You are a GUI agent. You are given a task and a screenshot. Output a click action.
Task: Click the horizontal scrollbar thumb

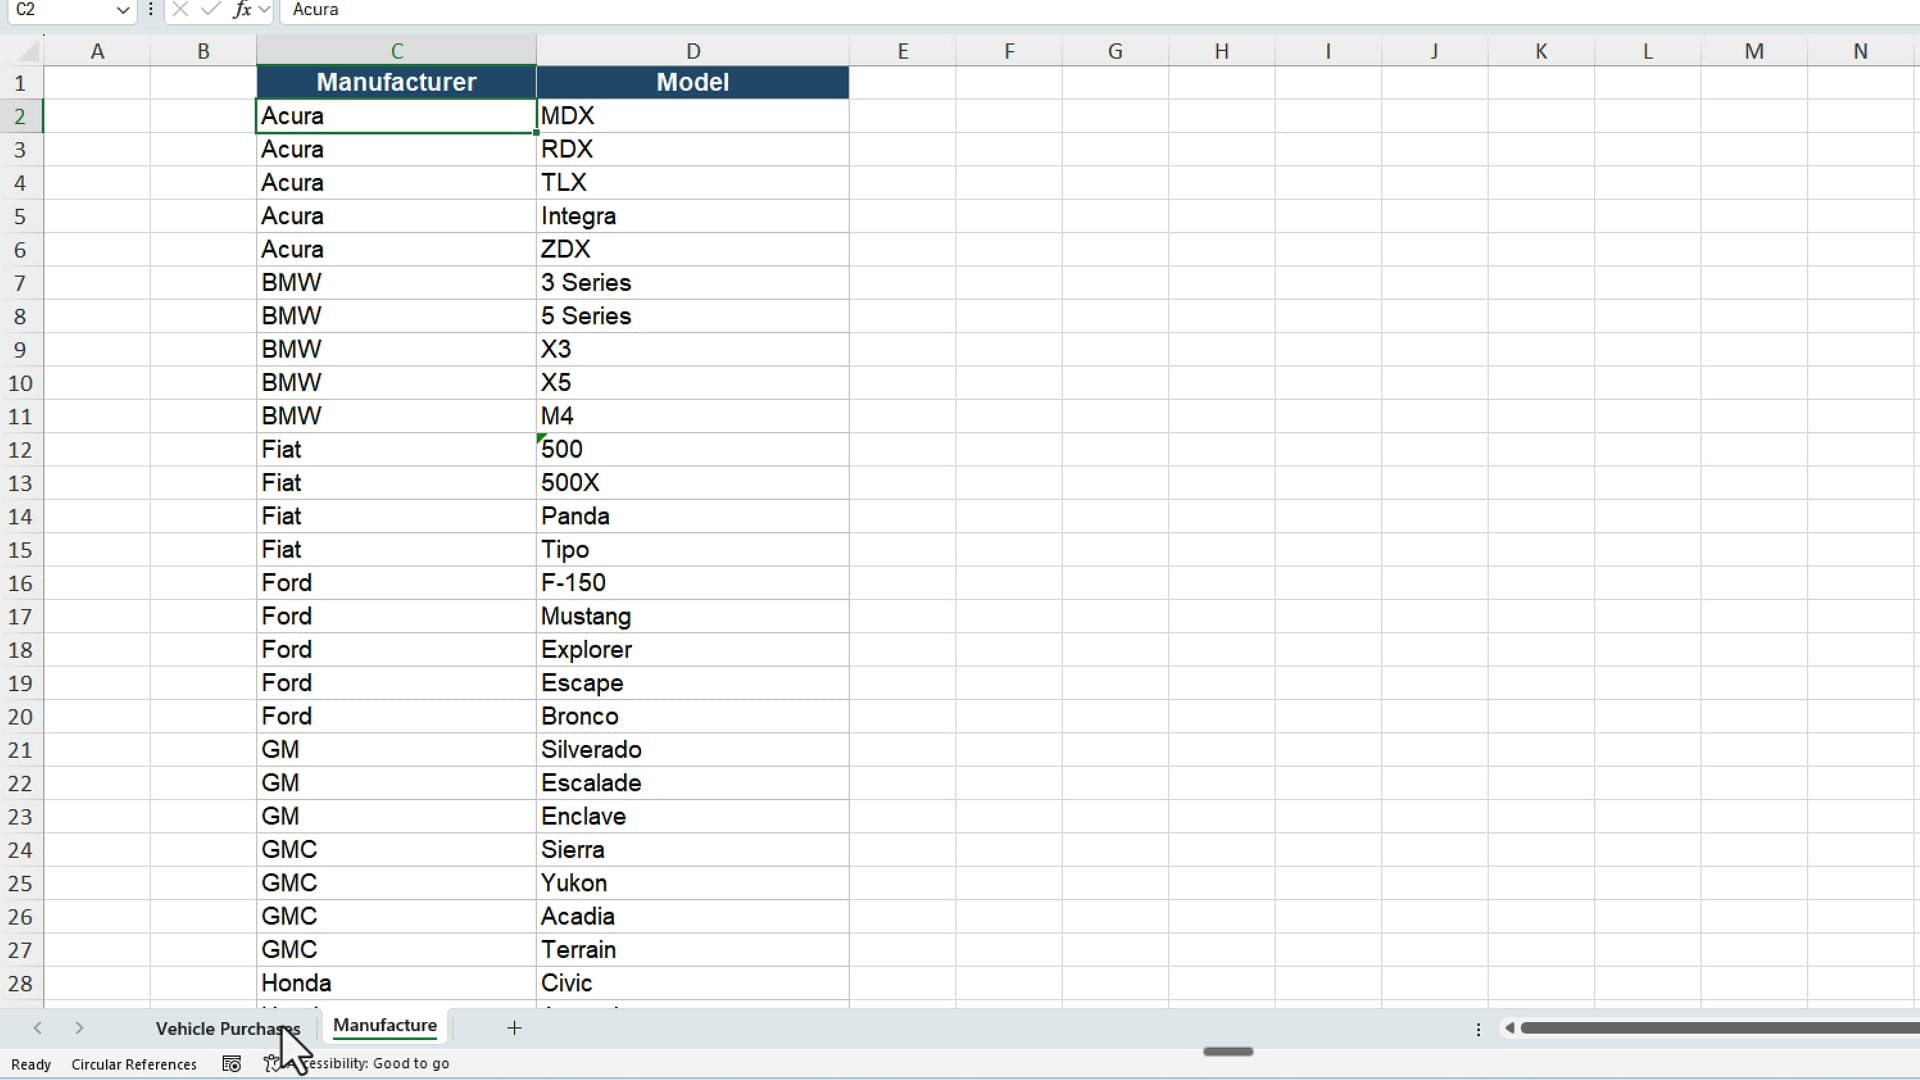(x=1720, y=1028)
